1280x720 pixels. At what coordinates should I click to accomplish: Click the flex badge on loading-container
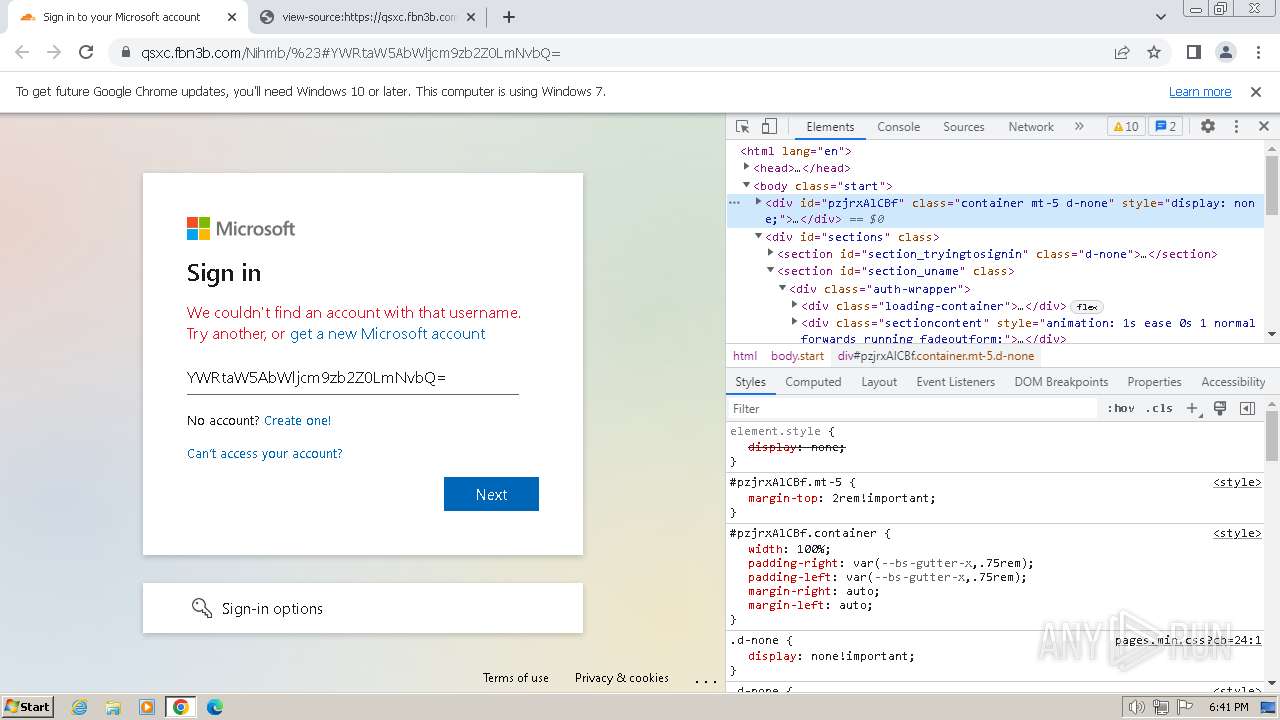click(x=1087, y=307)
